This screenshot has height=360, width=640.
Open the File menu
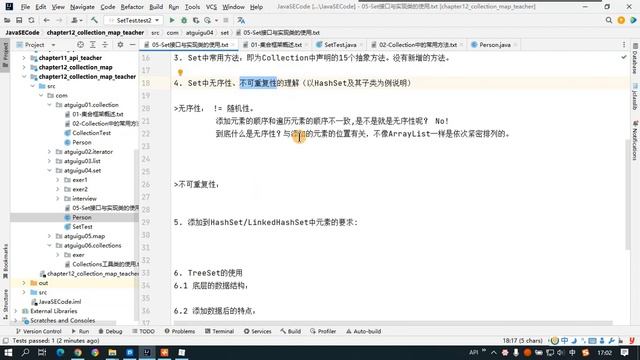25,7
